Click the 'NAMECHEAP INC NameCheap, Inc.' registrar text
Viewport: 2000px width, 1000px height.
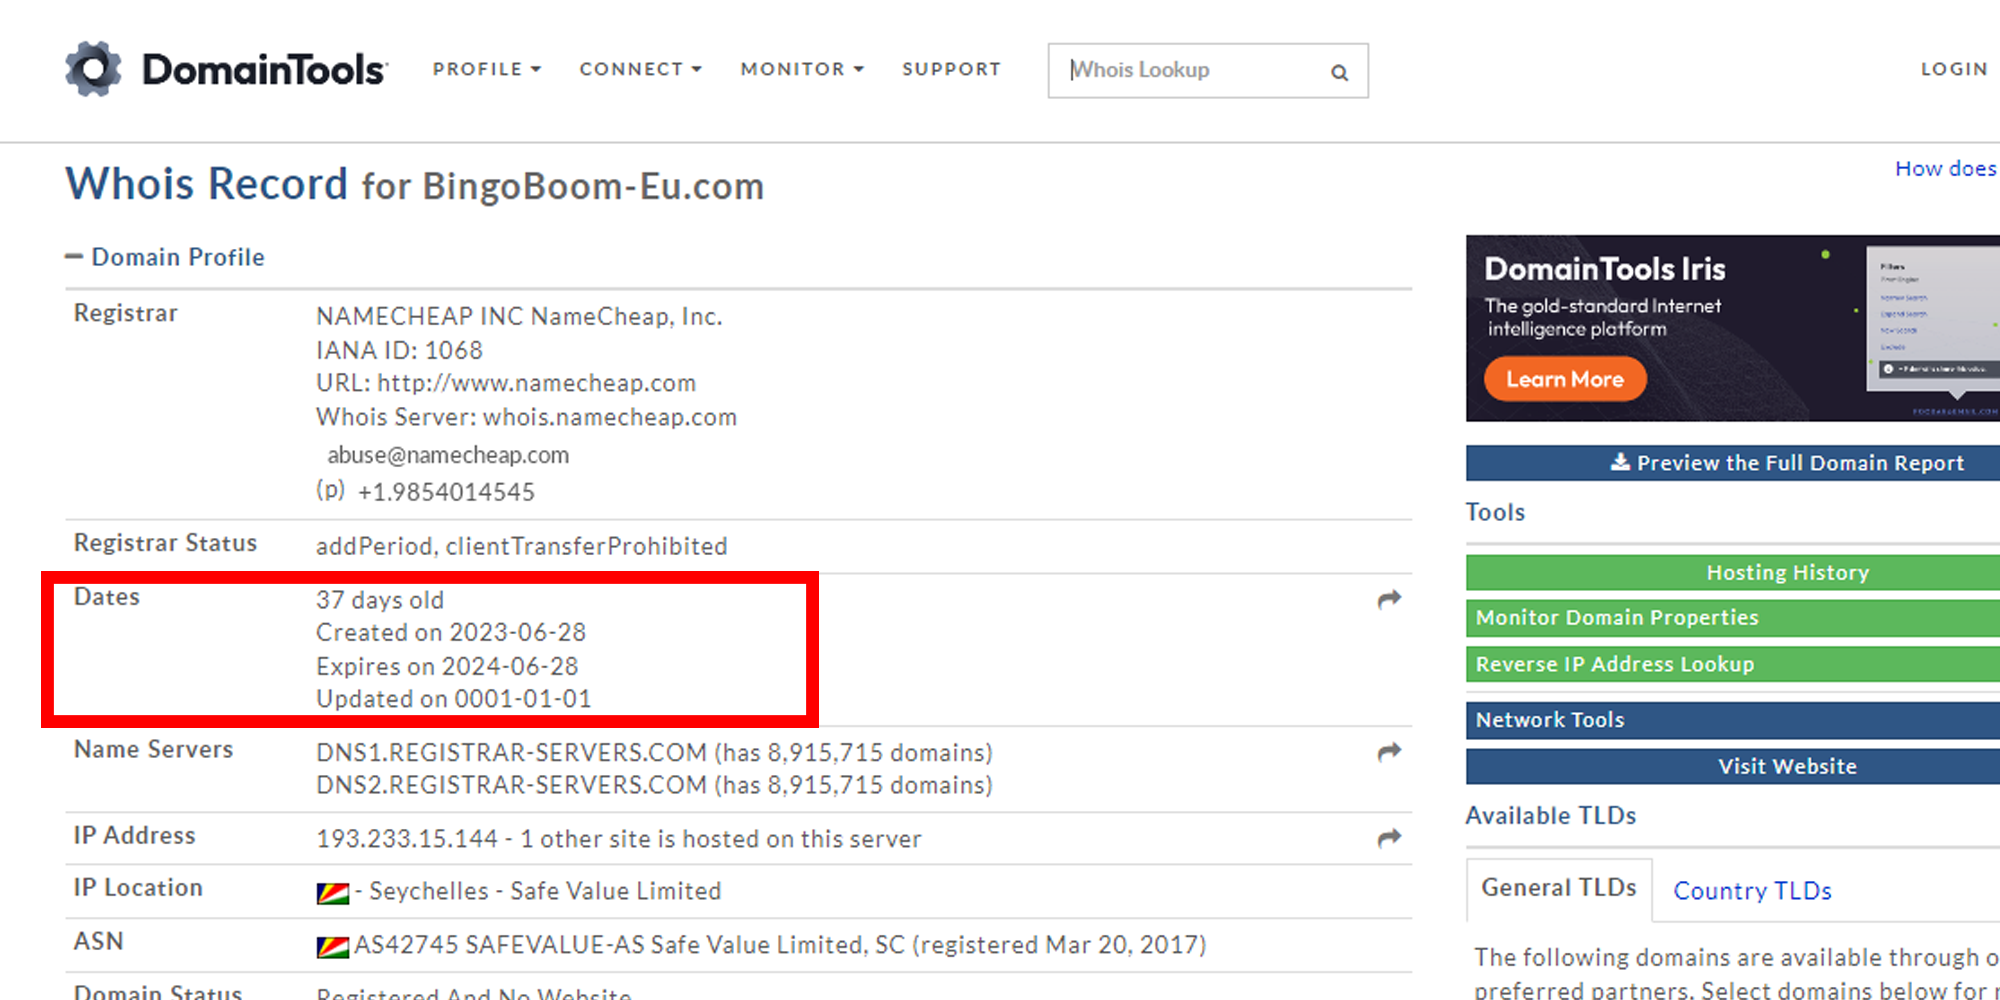pos(519,316)
